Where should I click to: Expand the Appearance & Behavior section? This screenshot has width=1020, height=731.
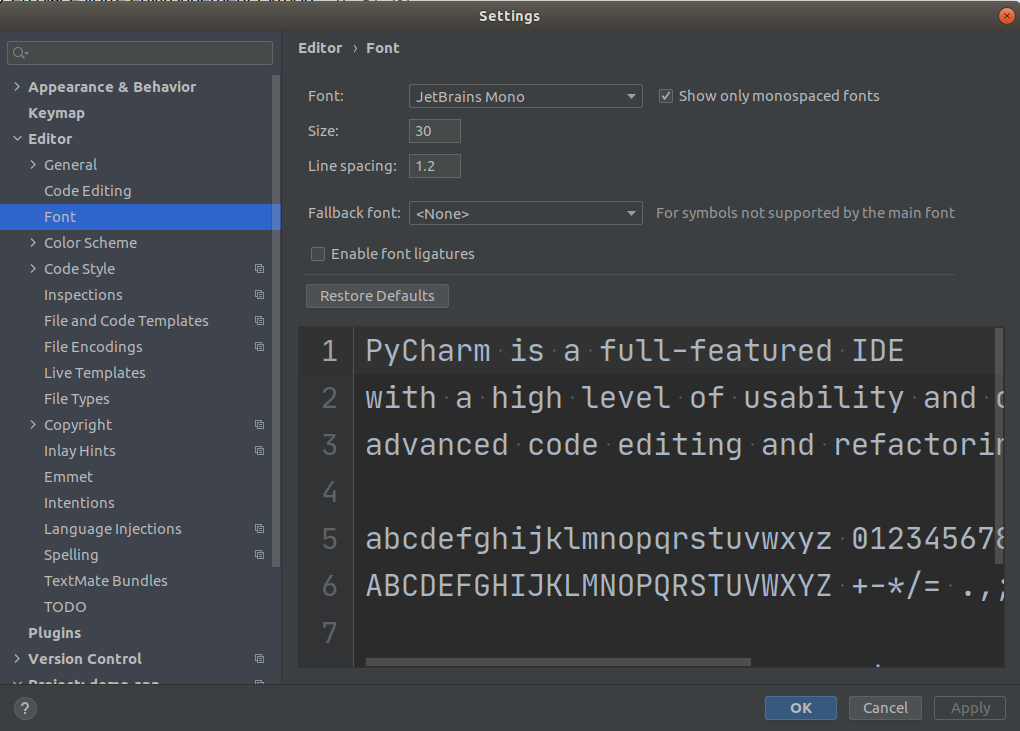18,87
